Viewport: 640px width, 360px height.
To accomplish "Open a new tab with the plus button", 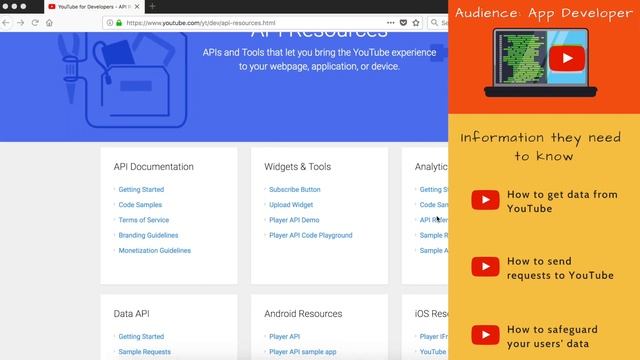I will click(x=152, y=7).
